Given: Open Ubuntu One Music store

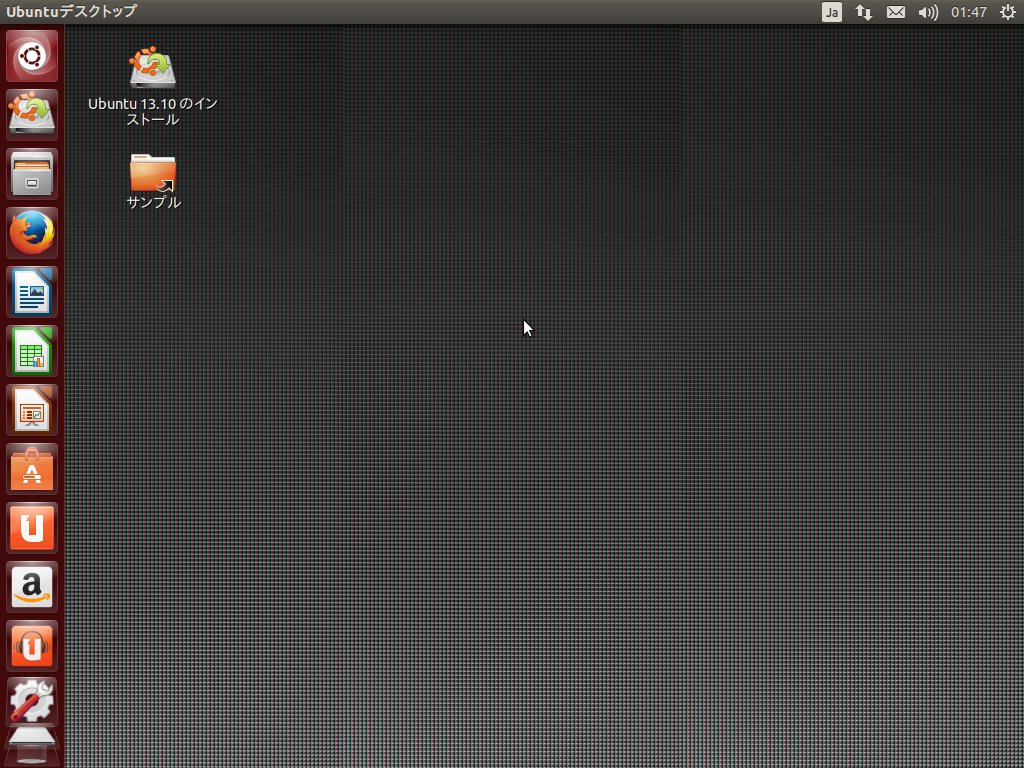Looking at the screenshot, I should (32, 646).
